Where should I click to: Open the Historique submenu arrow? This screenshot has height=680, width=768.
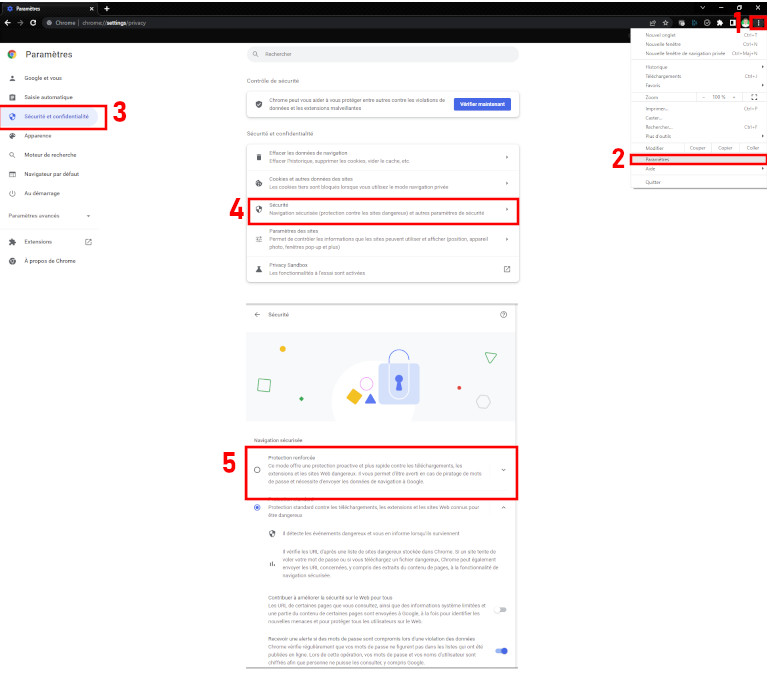[x=762, y=67]
